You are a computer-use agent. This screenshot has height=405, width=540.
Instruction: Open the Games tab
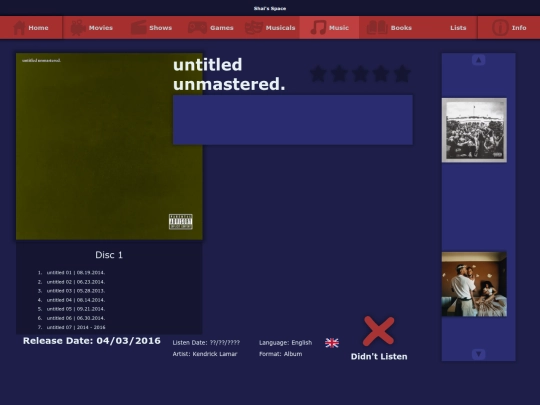point(211,28)
